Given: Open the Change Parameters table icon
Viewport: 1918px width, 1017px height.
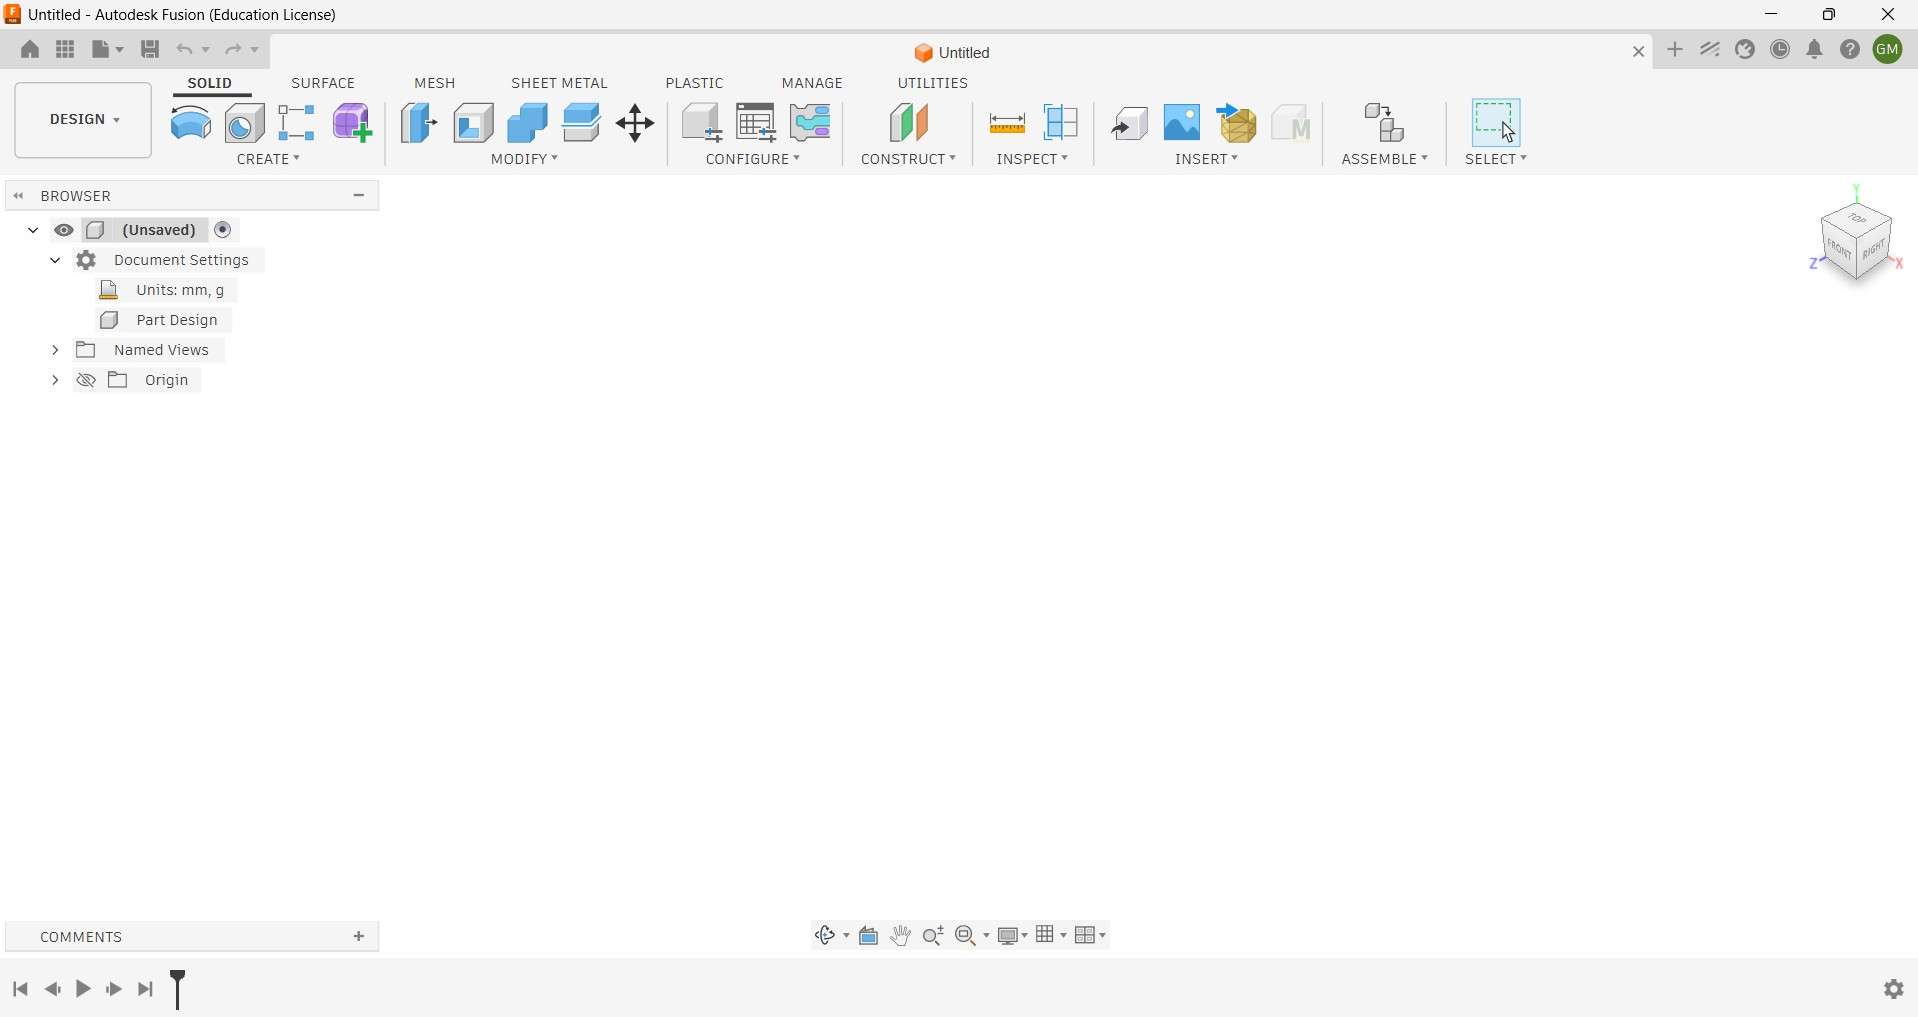Looking at the screenshot, I should 757,123.
